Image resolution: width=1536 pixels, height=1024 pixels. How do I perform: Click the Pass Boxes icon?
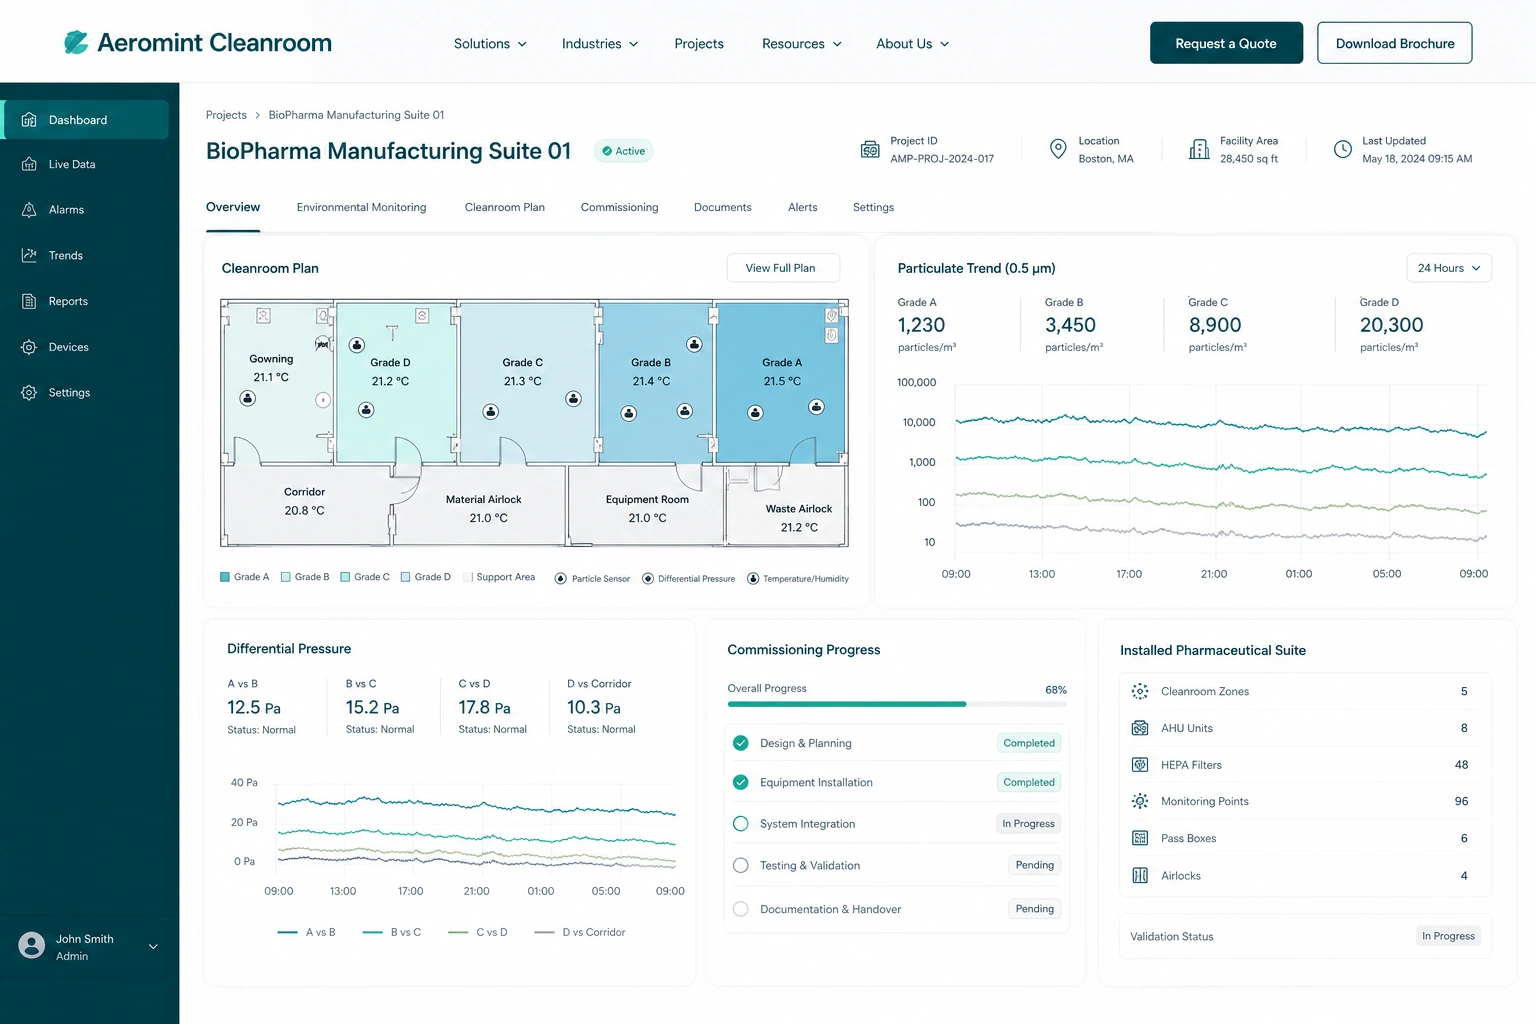(x=1140, y=838)
